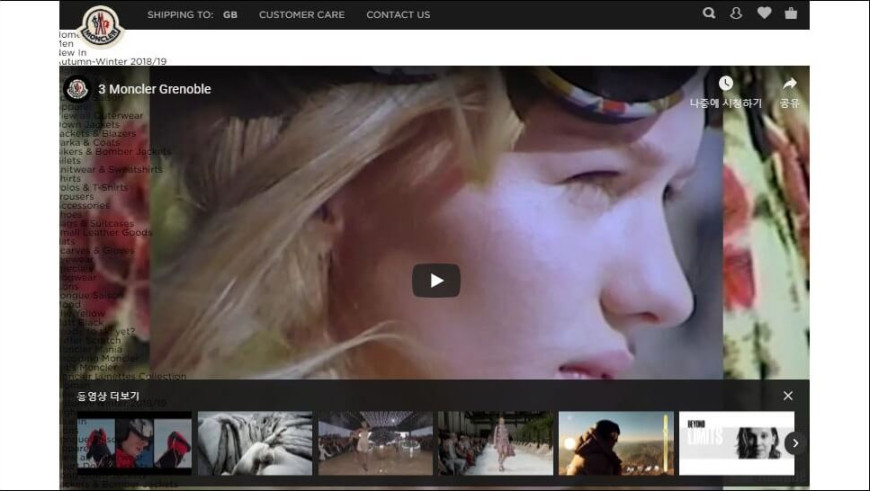Open the wishlist heart icon
This screenshot has width=870, height=491.
(764, 13)
